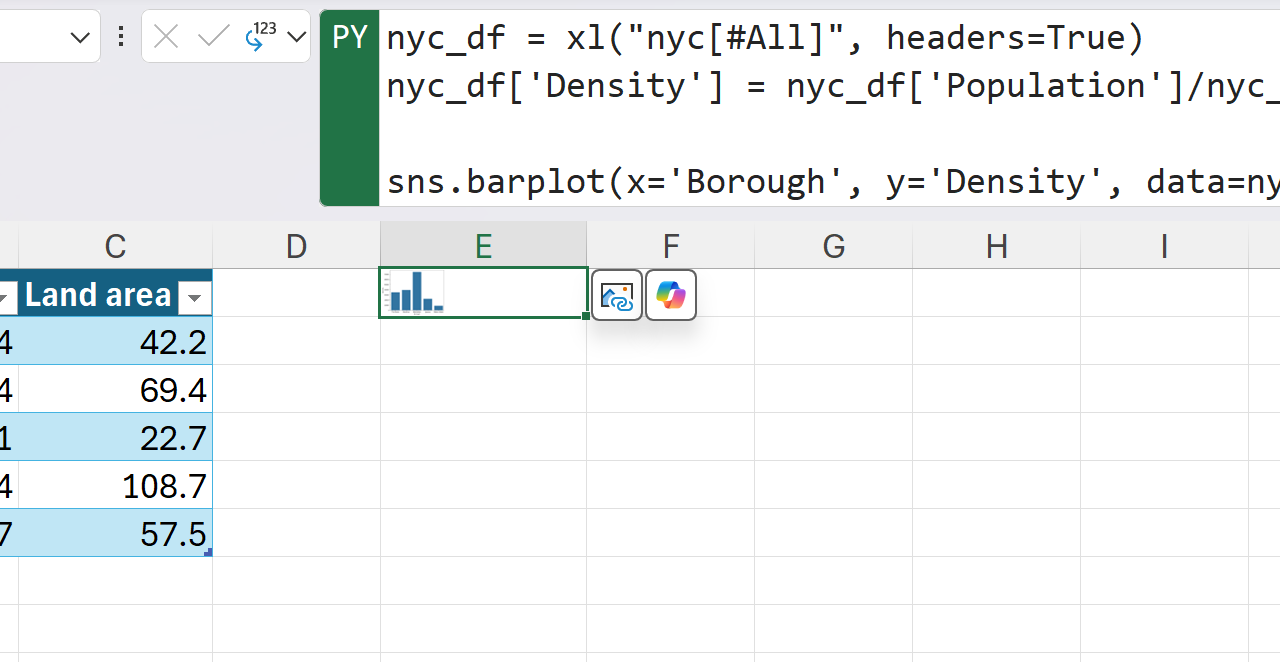Image resolution: width=1280 pixels, height=662 pixels.
Task: Click the table resize handle below 57.5
Action: click(207, 552)
